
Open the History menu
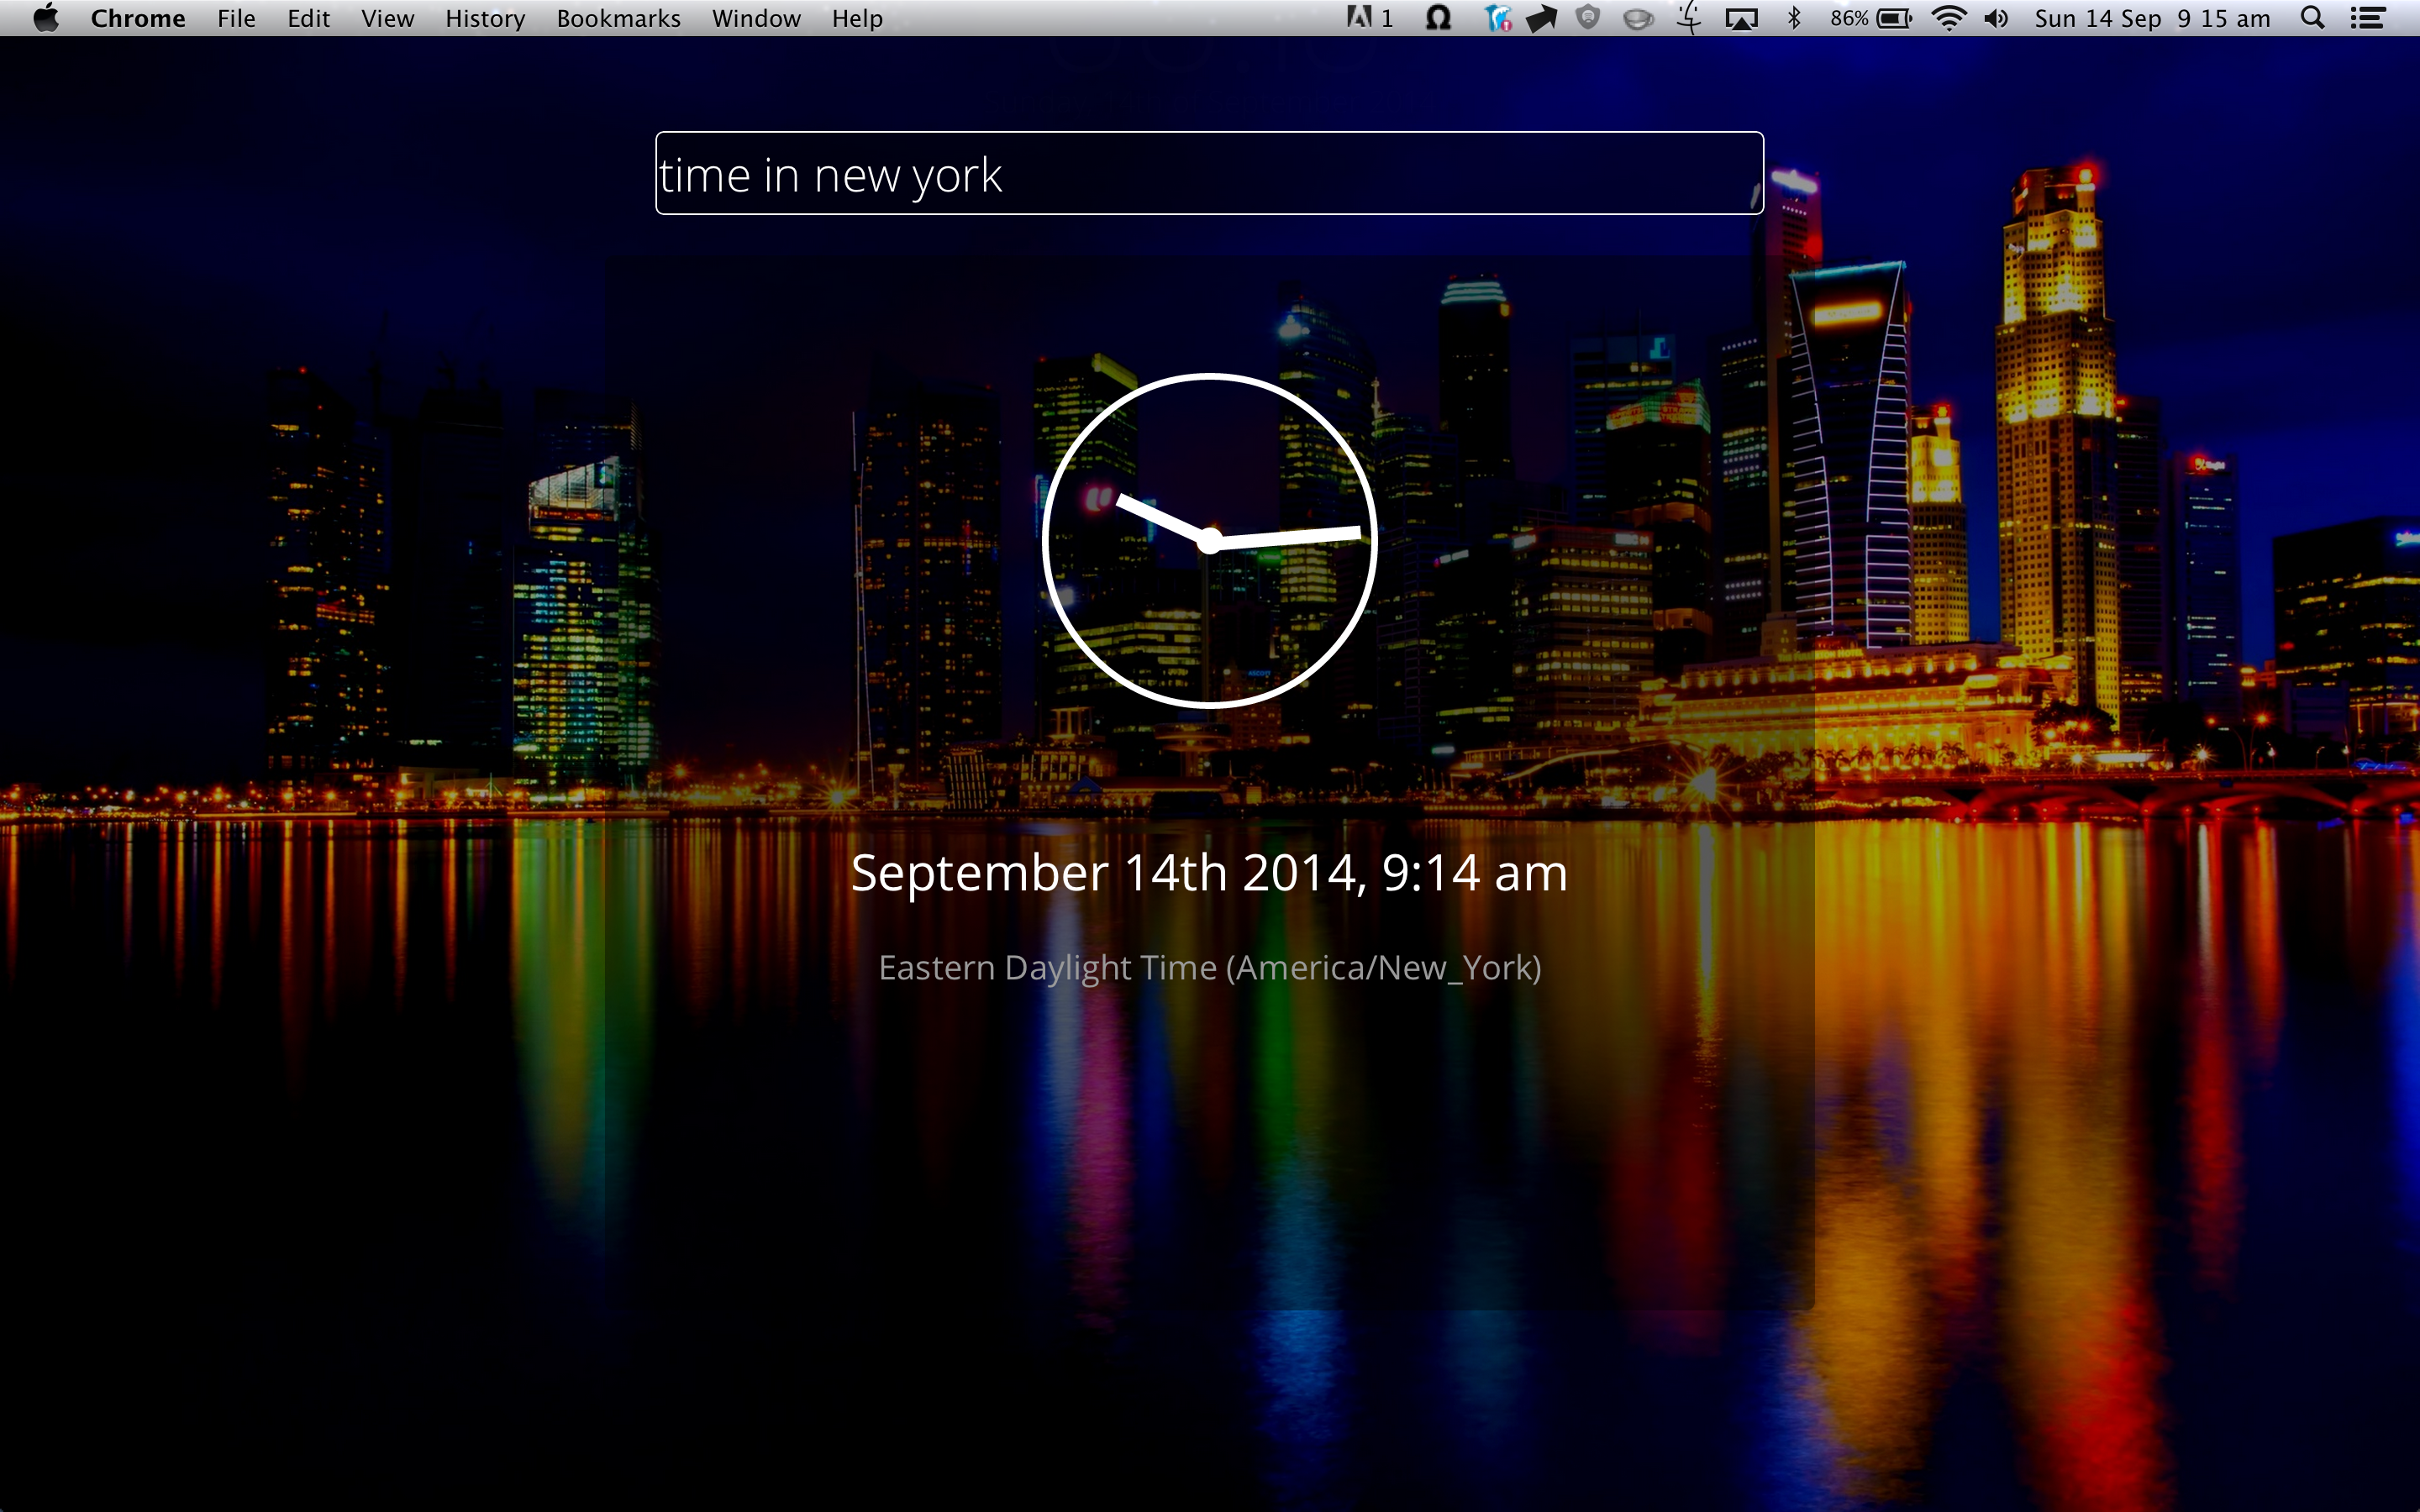click(x=485, y=18)
